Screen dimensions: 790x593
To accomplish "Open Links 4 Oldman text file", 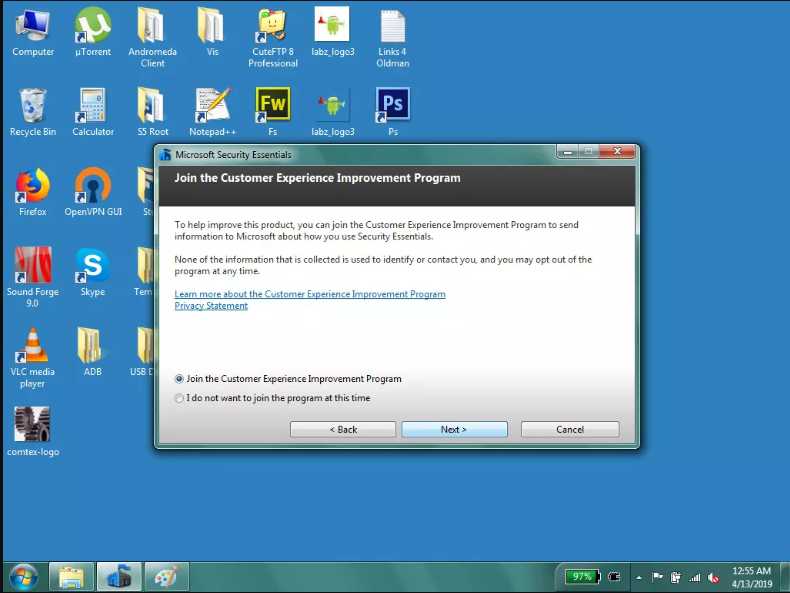I will point(392,38).
